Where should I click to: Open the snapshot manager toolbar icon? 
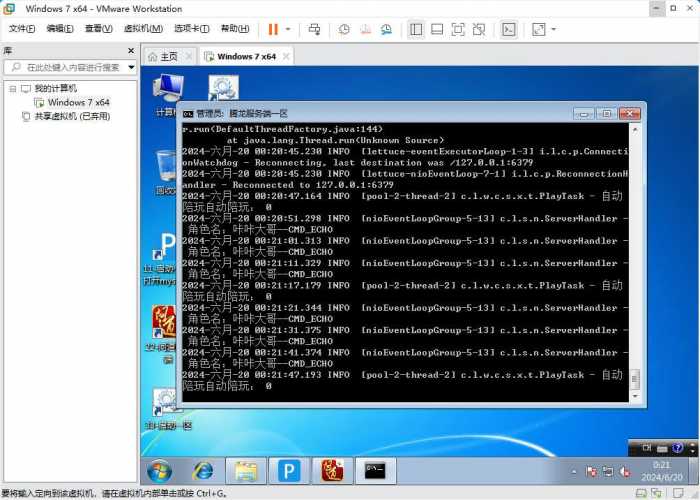[386, 29]
